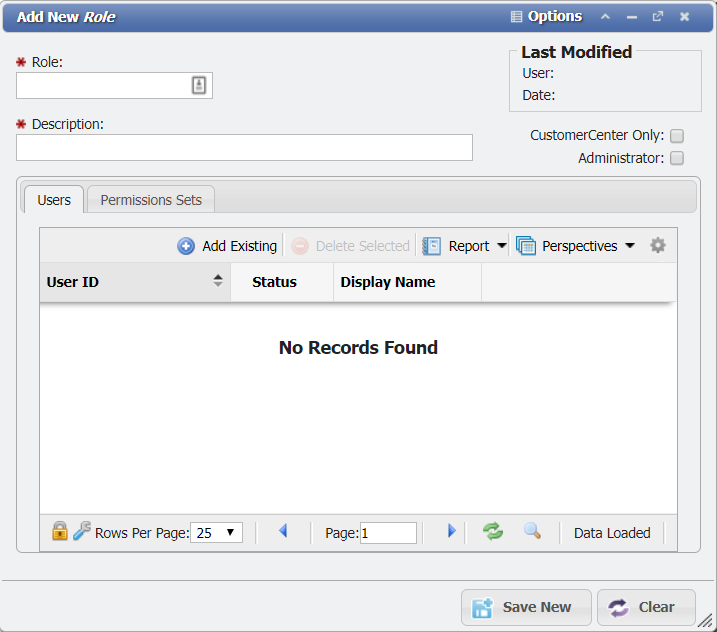Check the Administrator checkbox

677,158
